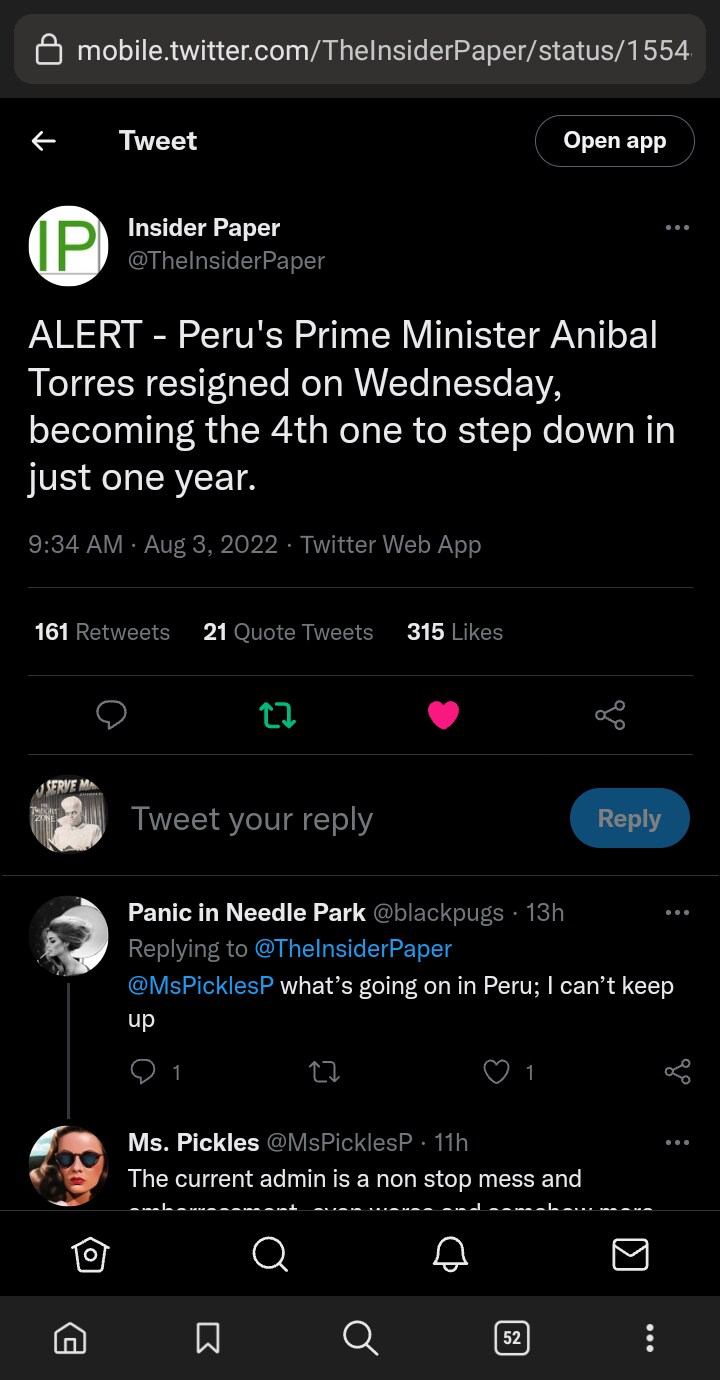Open the Twitter search tab

[x=270, y=1254]
